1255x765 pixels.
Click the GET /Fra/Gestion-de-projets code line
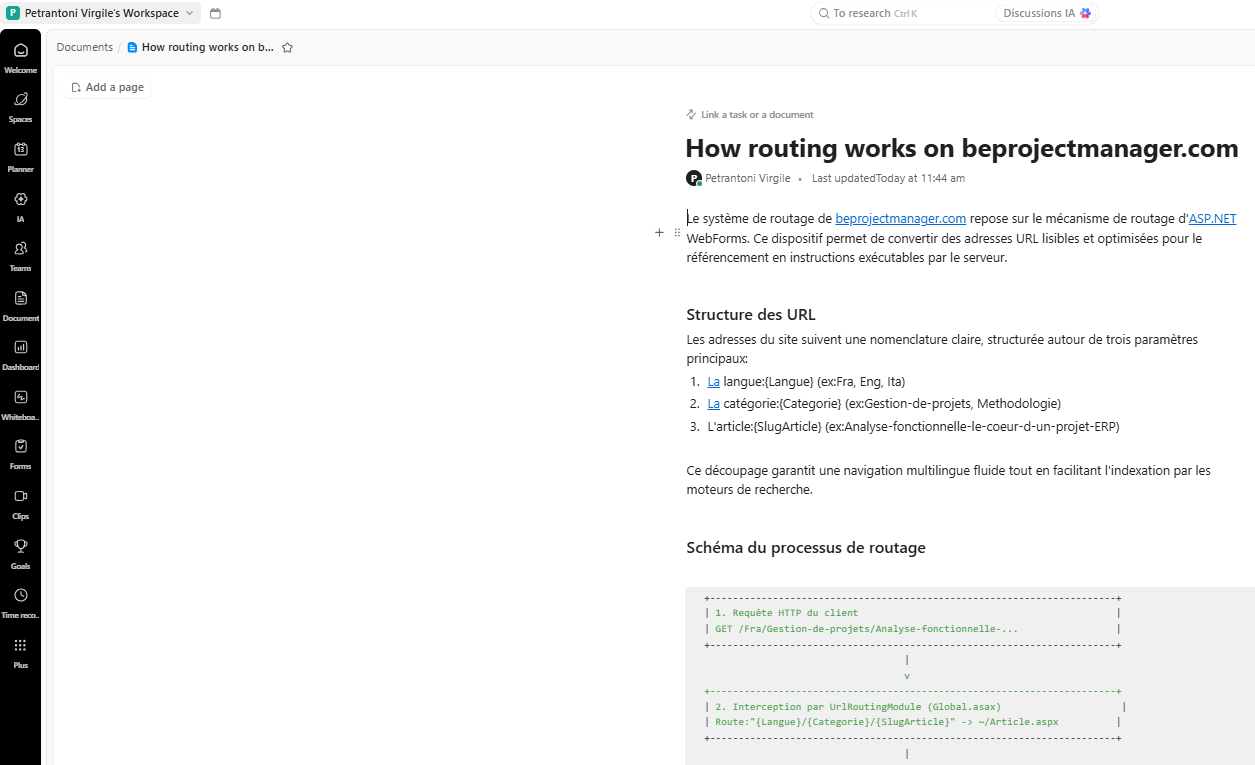[867, 628]
